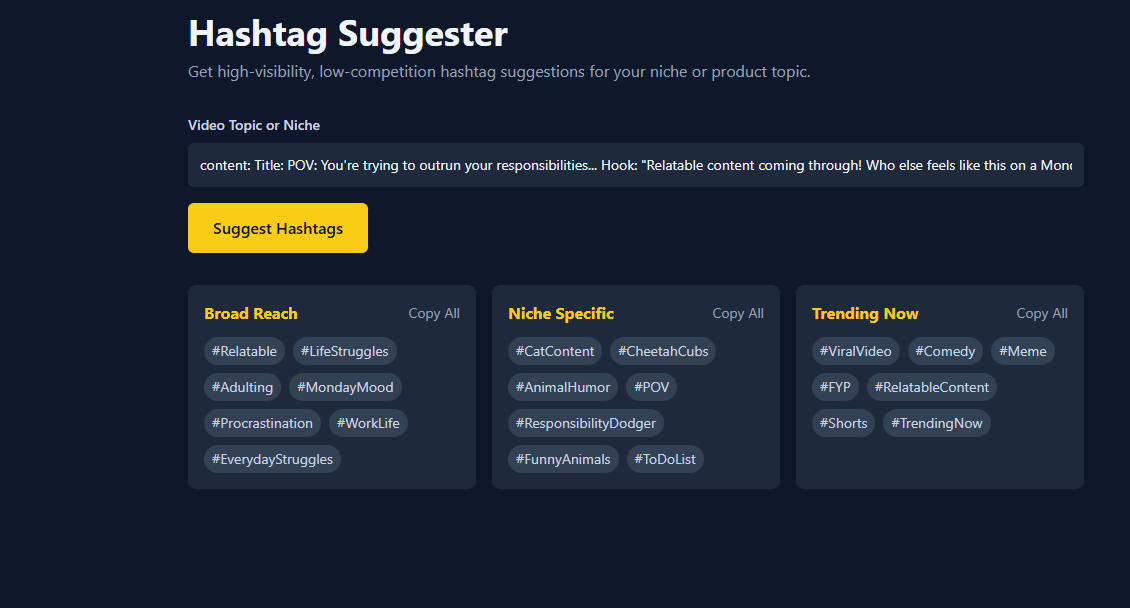Click the #Procrastination tag
Image resolution: width=1130 pixels, height=608 pixels.
262,423
